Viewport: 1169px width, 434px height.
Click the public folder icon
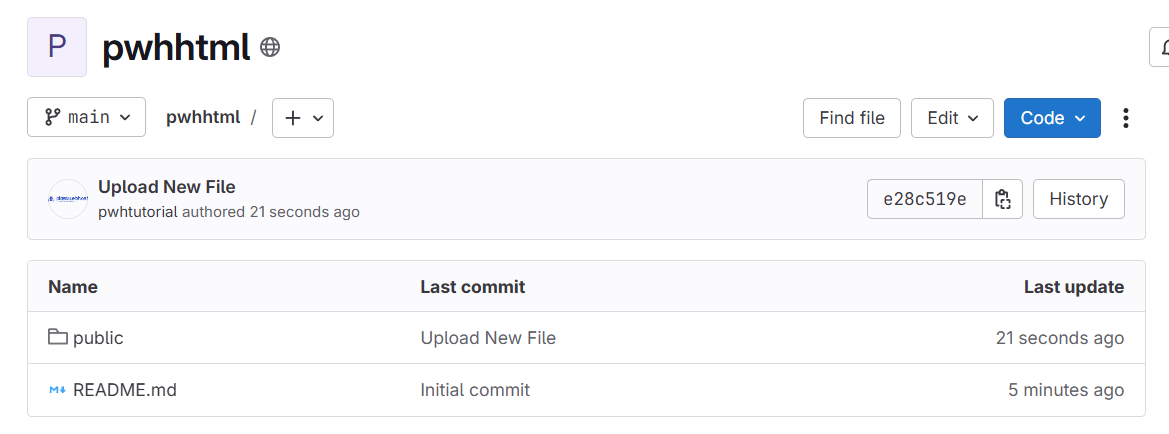point(57,337)
